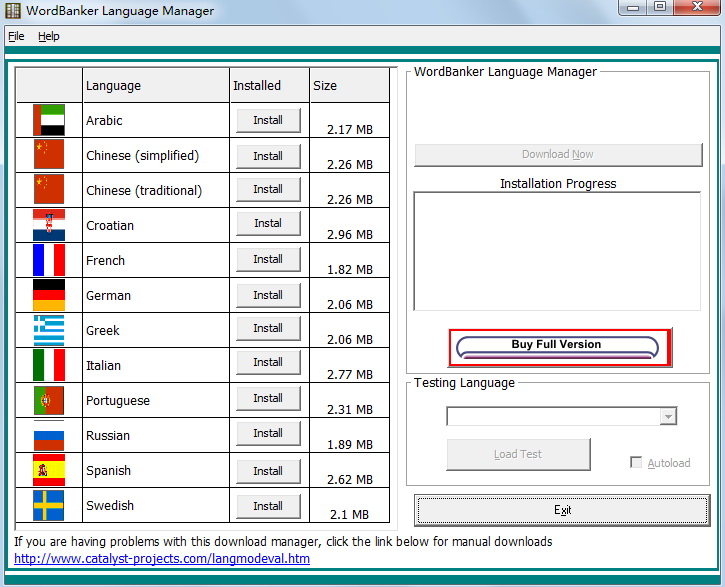Select the Arabic language name cell

tap(156, 120)
